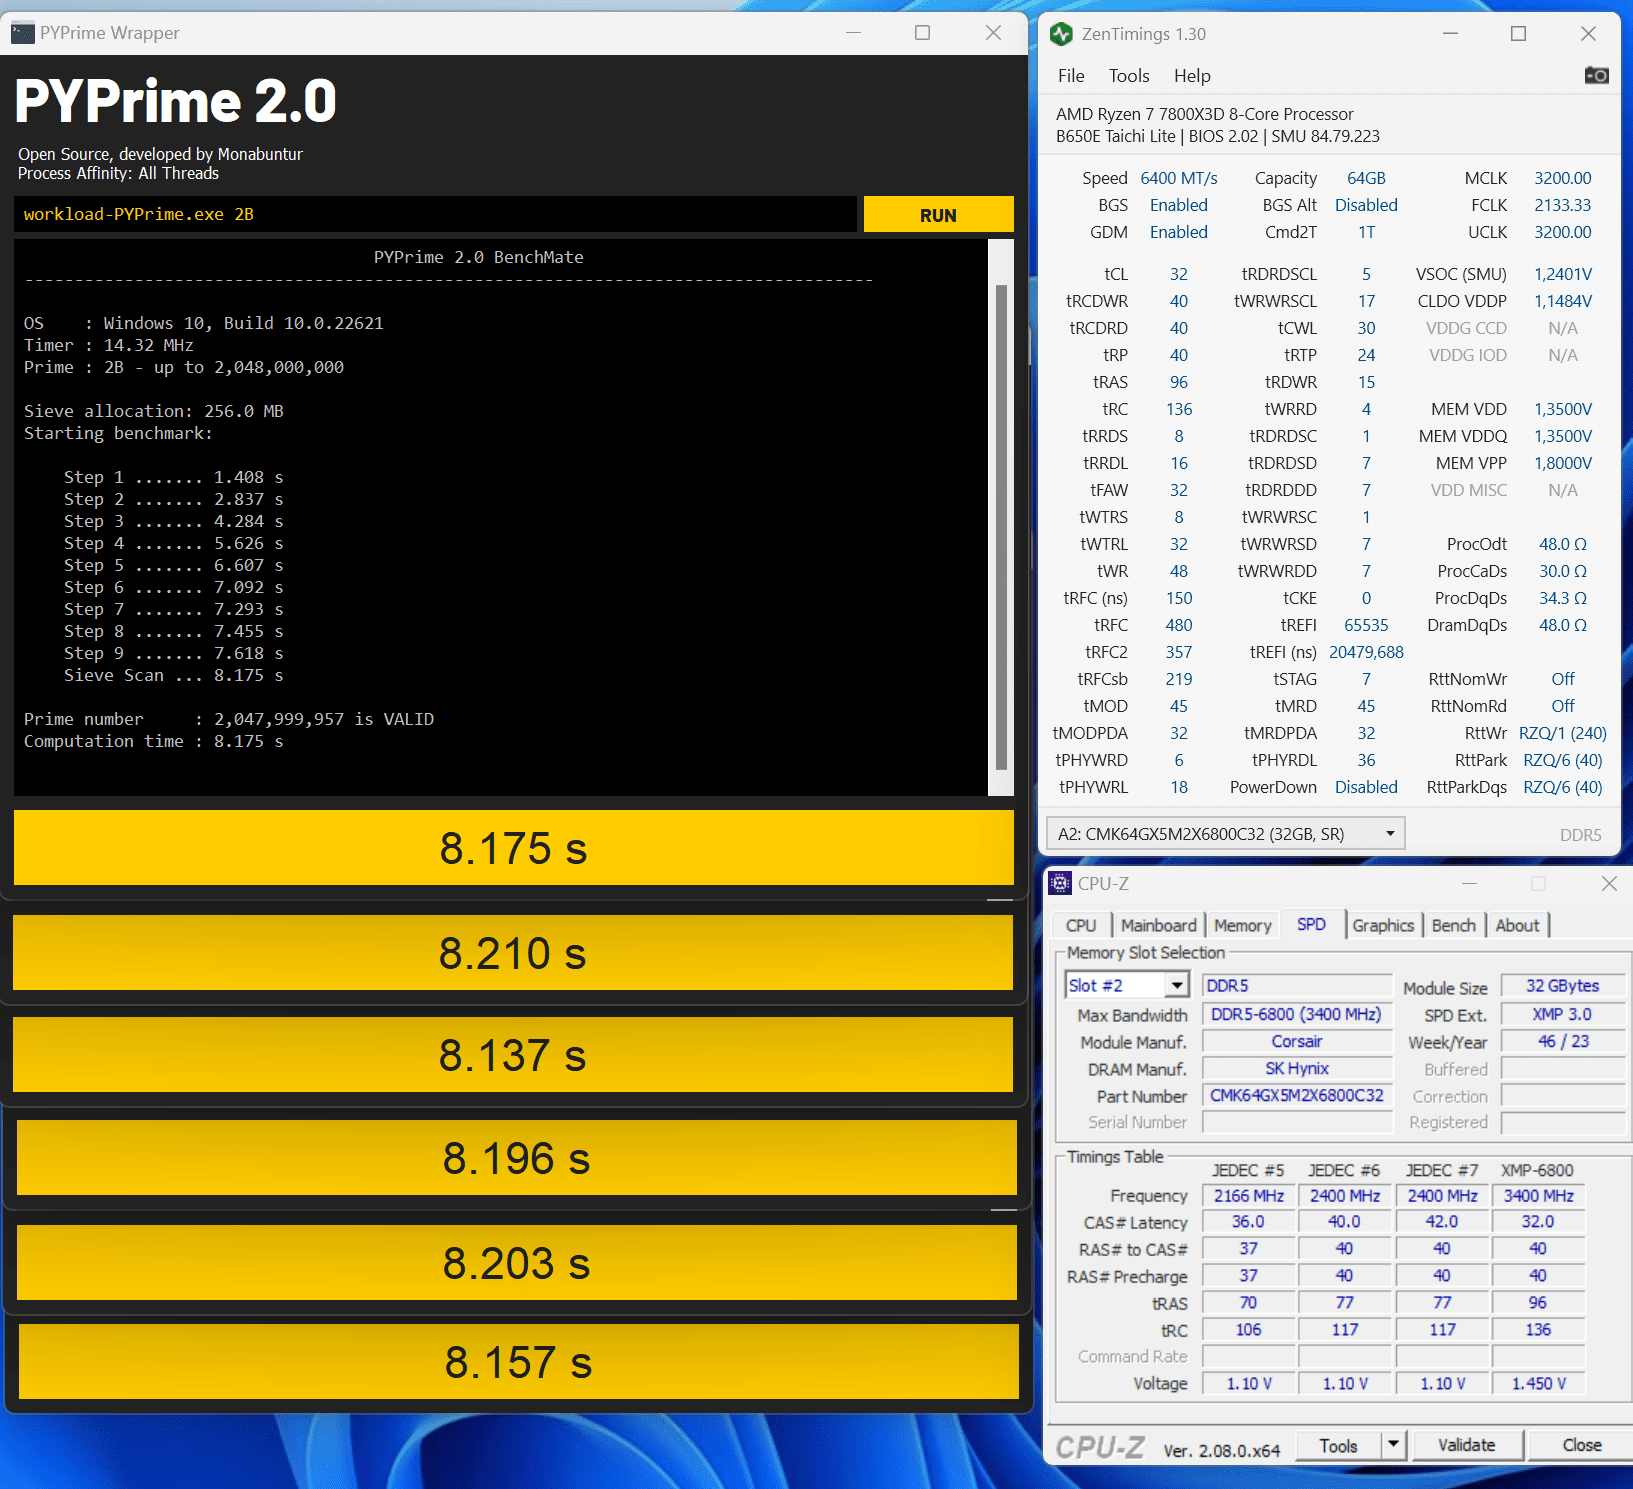Minimize the PYPrime Wrapper window
Viewport: 1633px width, 1489px height.
853,33
